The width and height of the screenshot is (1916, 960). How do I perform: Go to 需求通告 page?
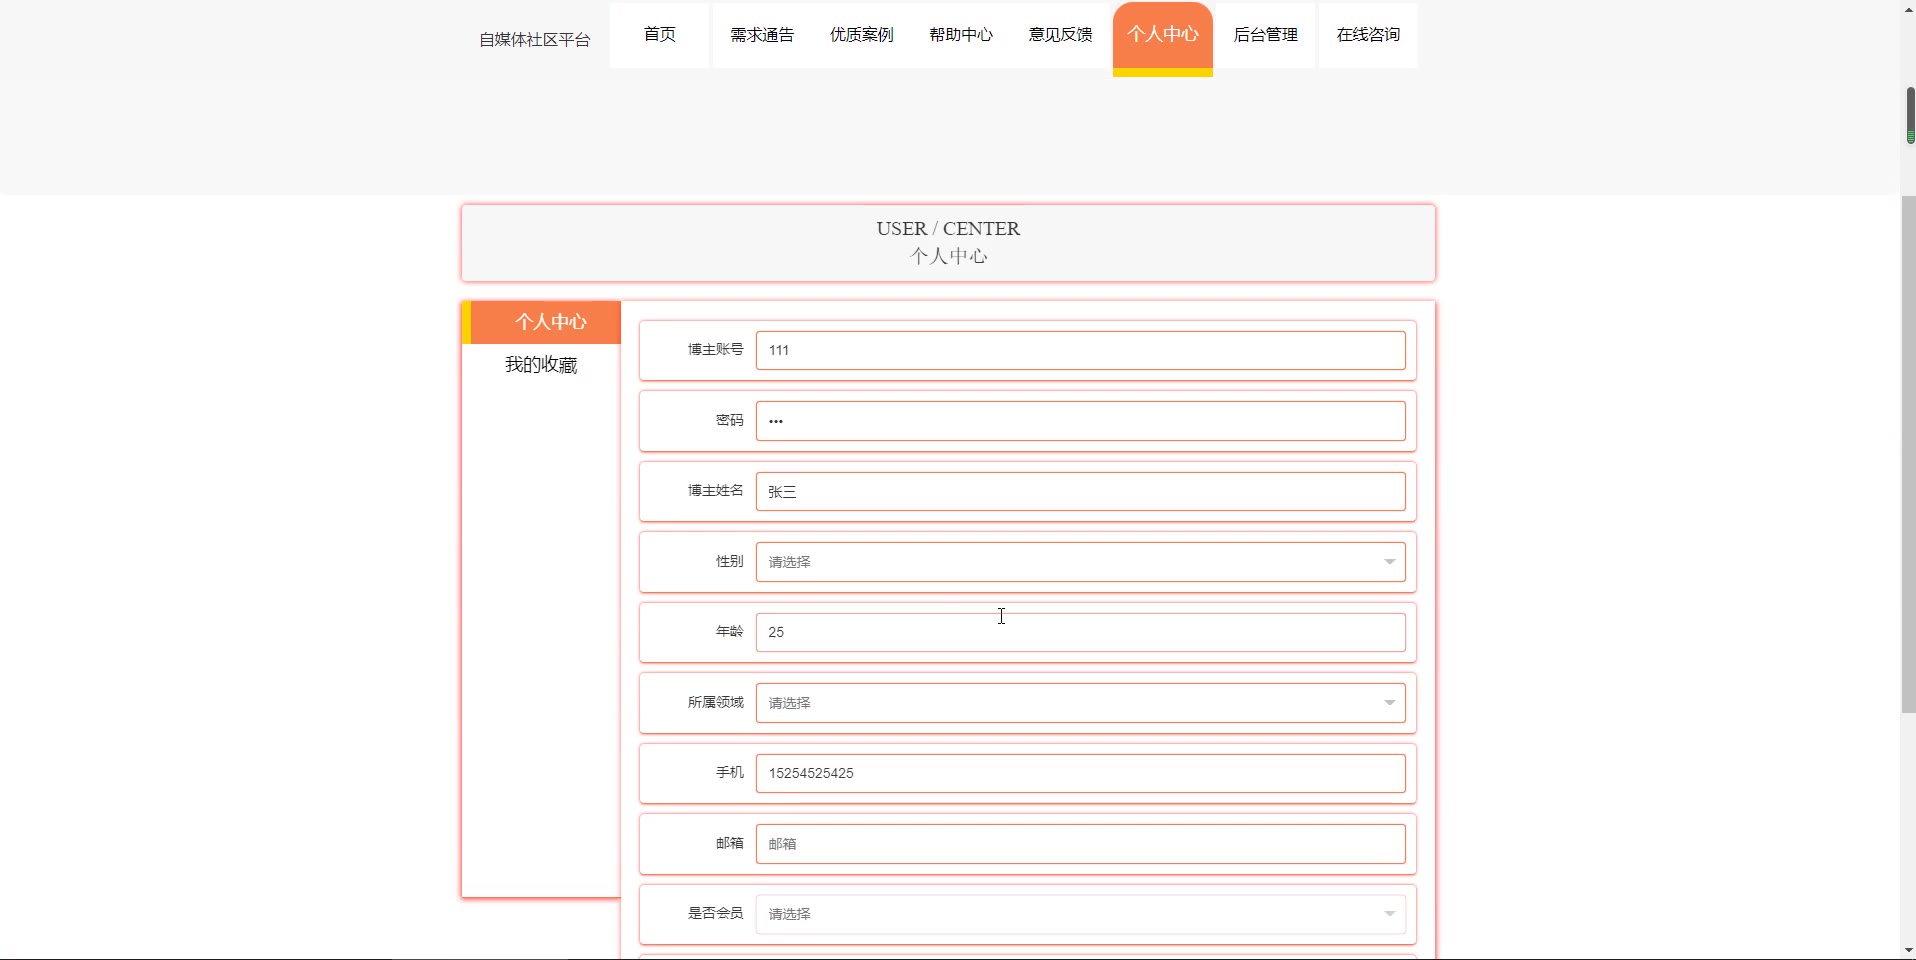coord(761,35)
